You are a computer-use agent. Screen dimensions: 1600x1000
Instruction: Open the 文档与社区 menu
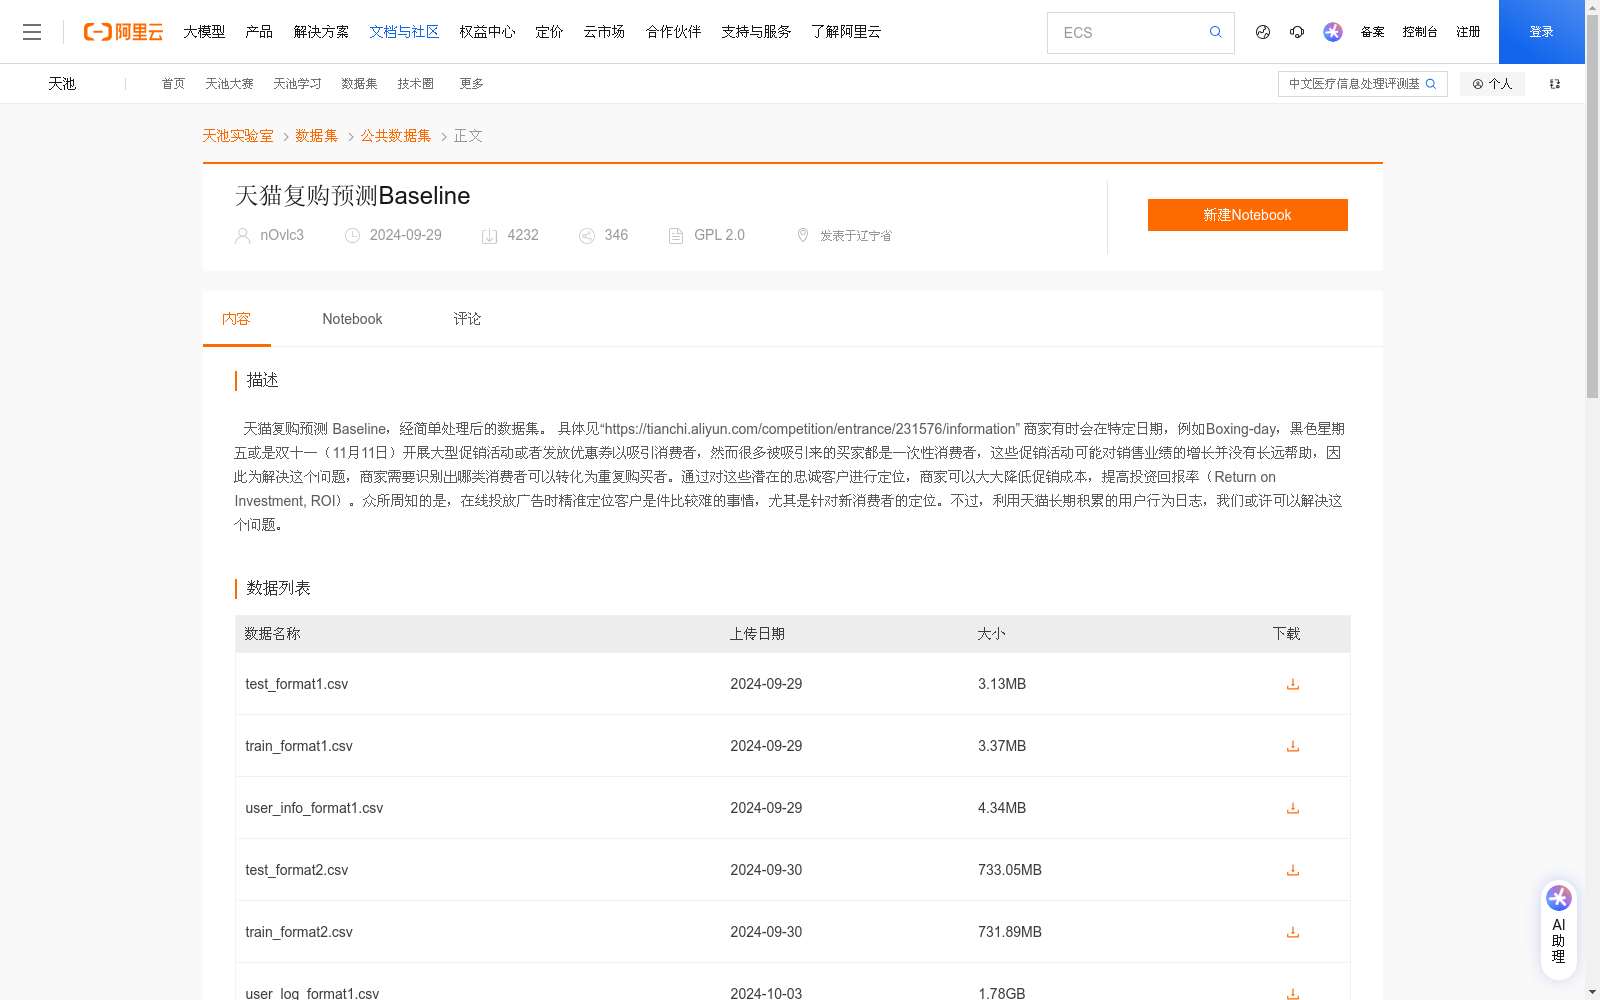pyautogui.click(x=404, y=32)
